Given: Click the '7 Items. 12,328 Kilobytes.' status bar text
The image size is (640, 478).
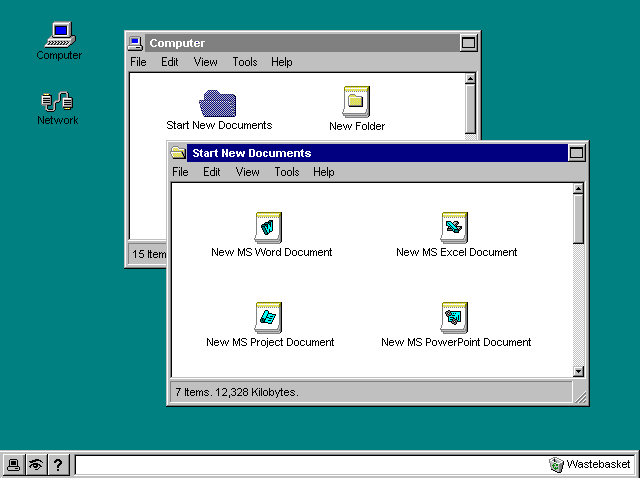Looking at the screenshot, I should pos(237,392).
